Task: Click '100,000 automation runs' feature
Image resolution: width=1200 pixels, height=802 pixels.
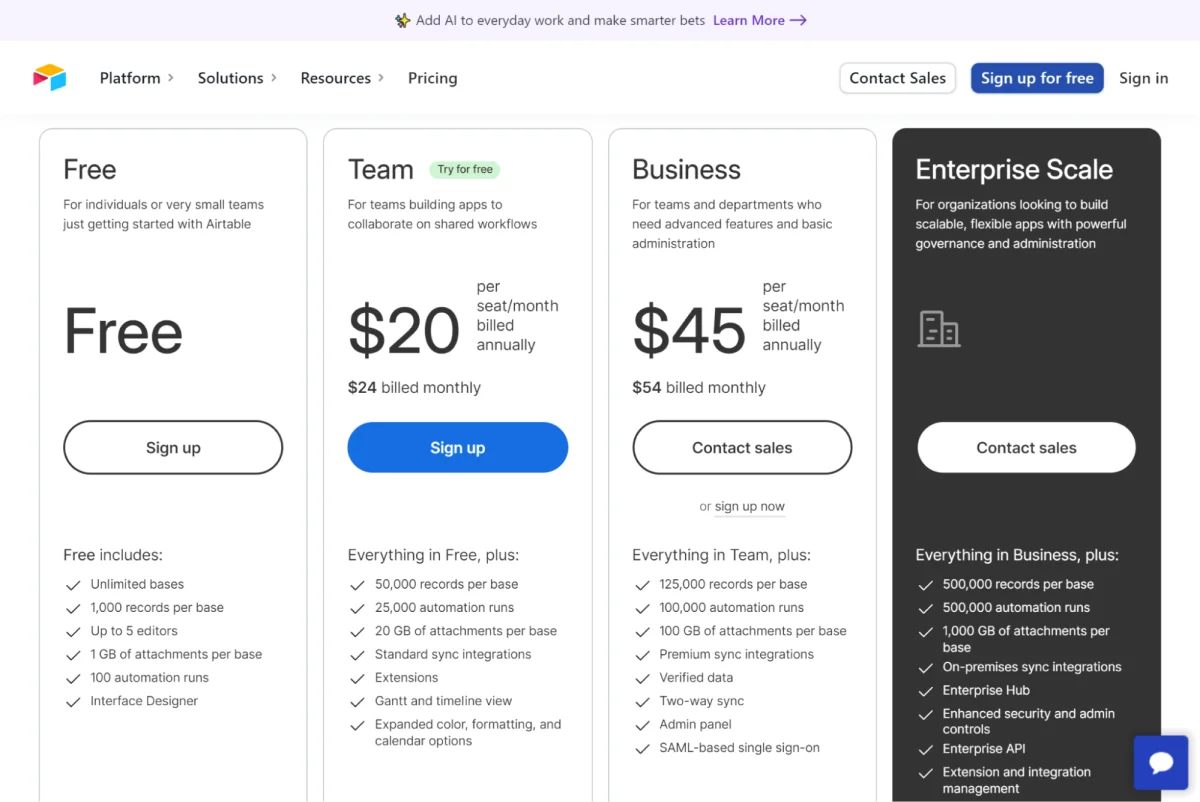Action: [x=732, y=608]
